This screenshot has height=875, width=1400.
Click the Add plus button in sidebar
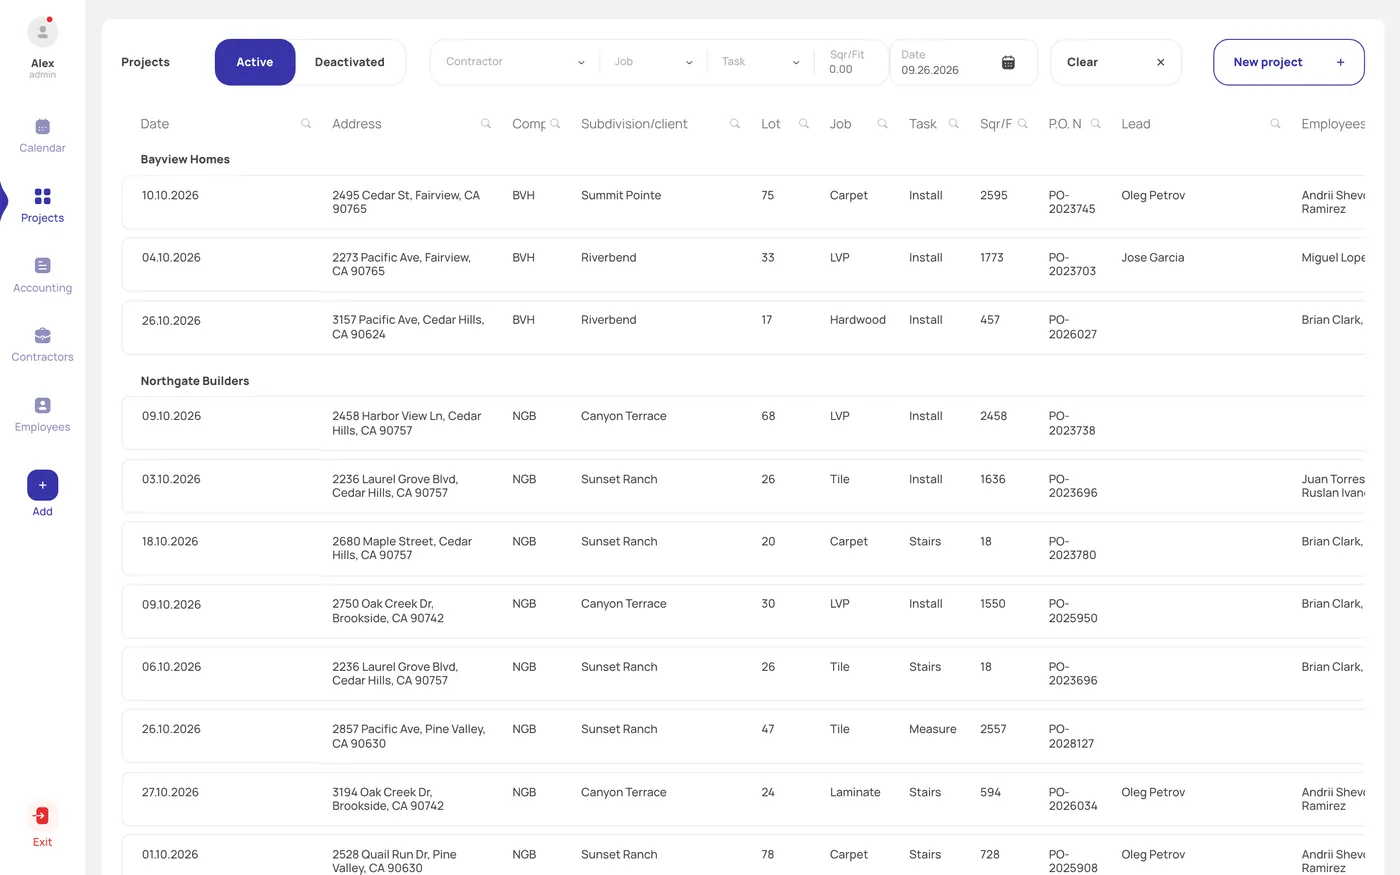pos(42,485)
